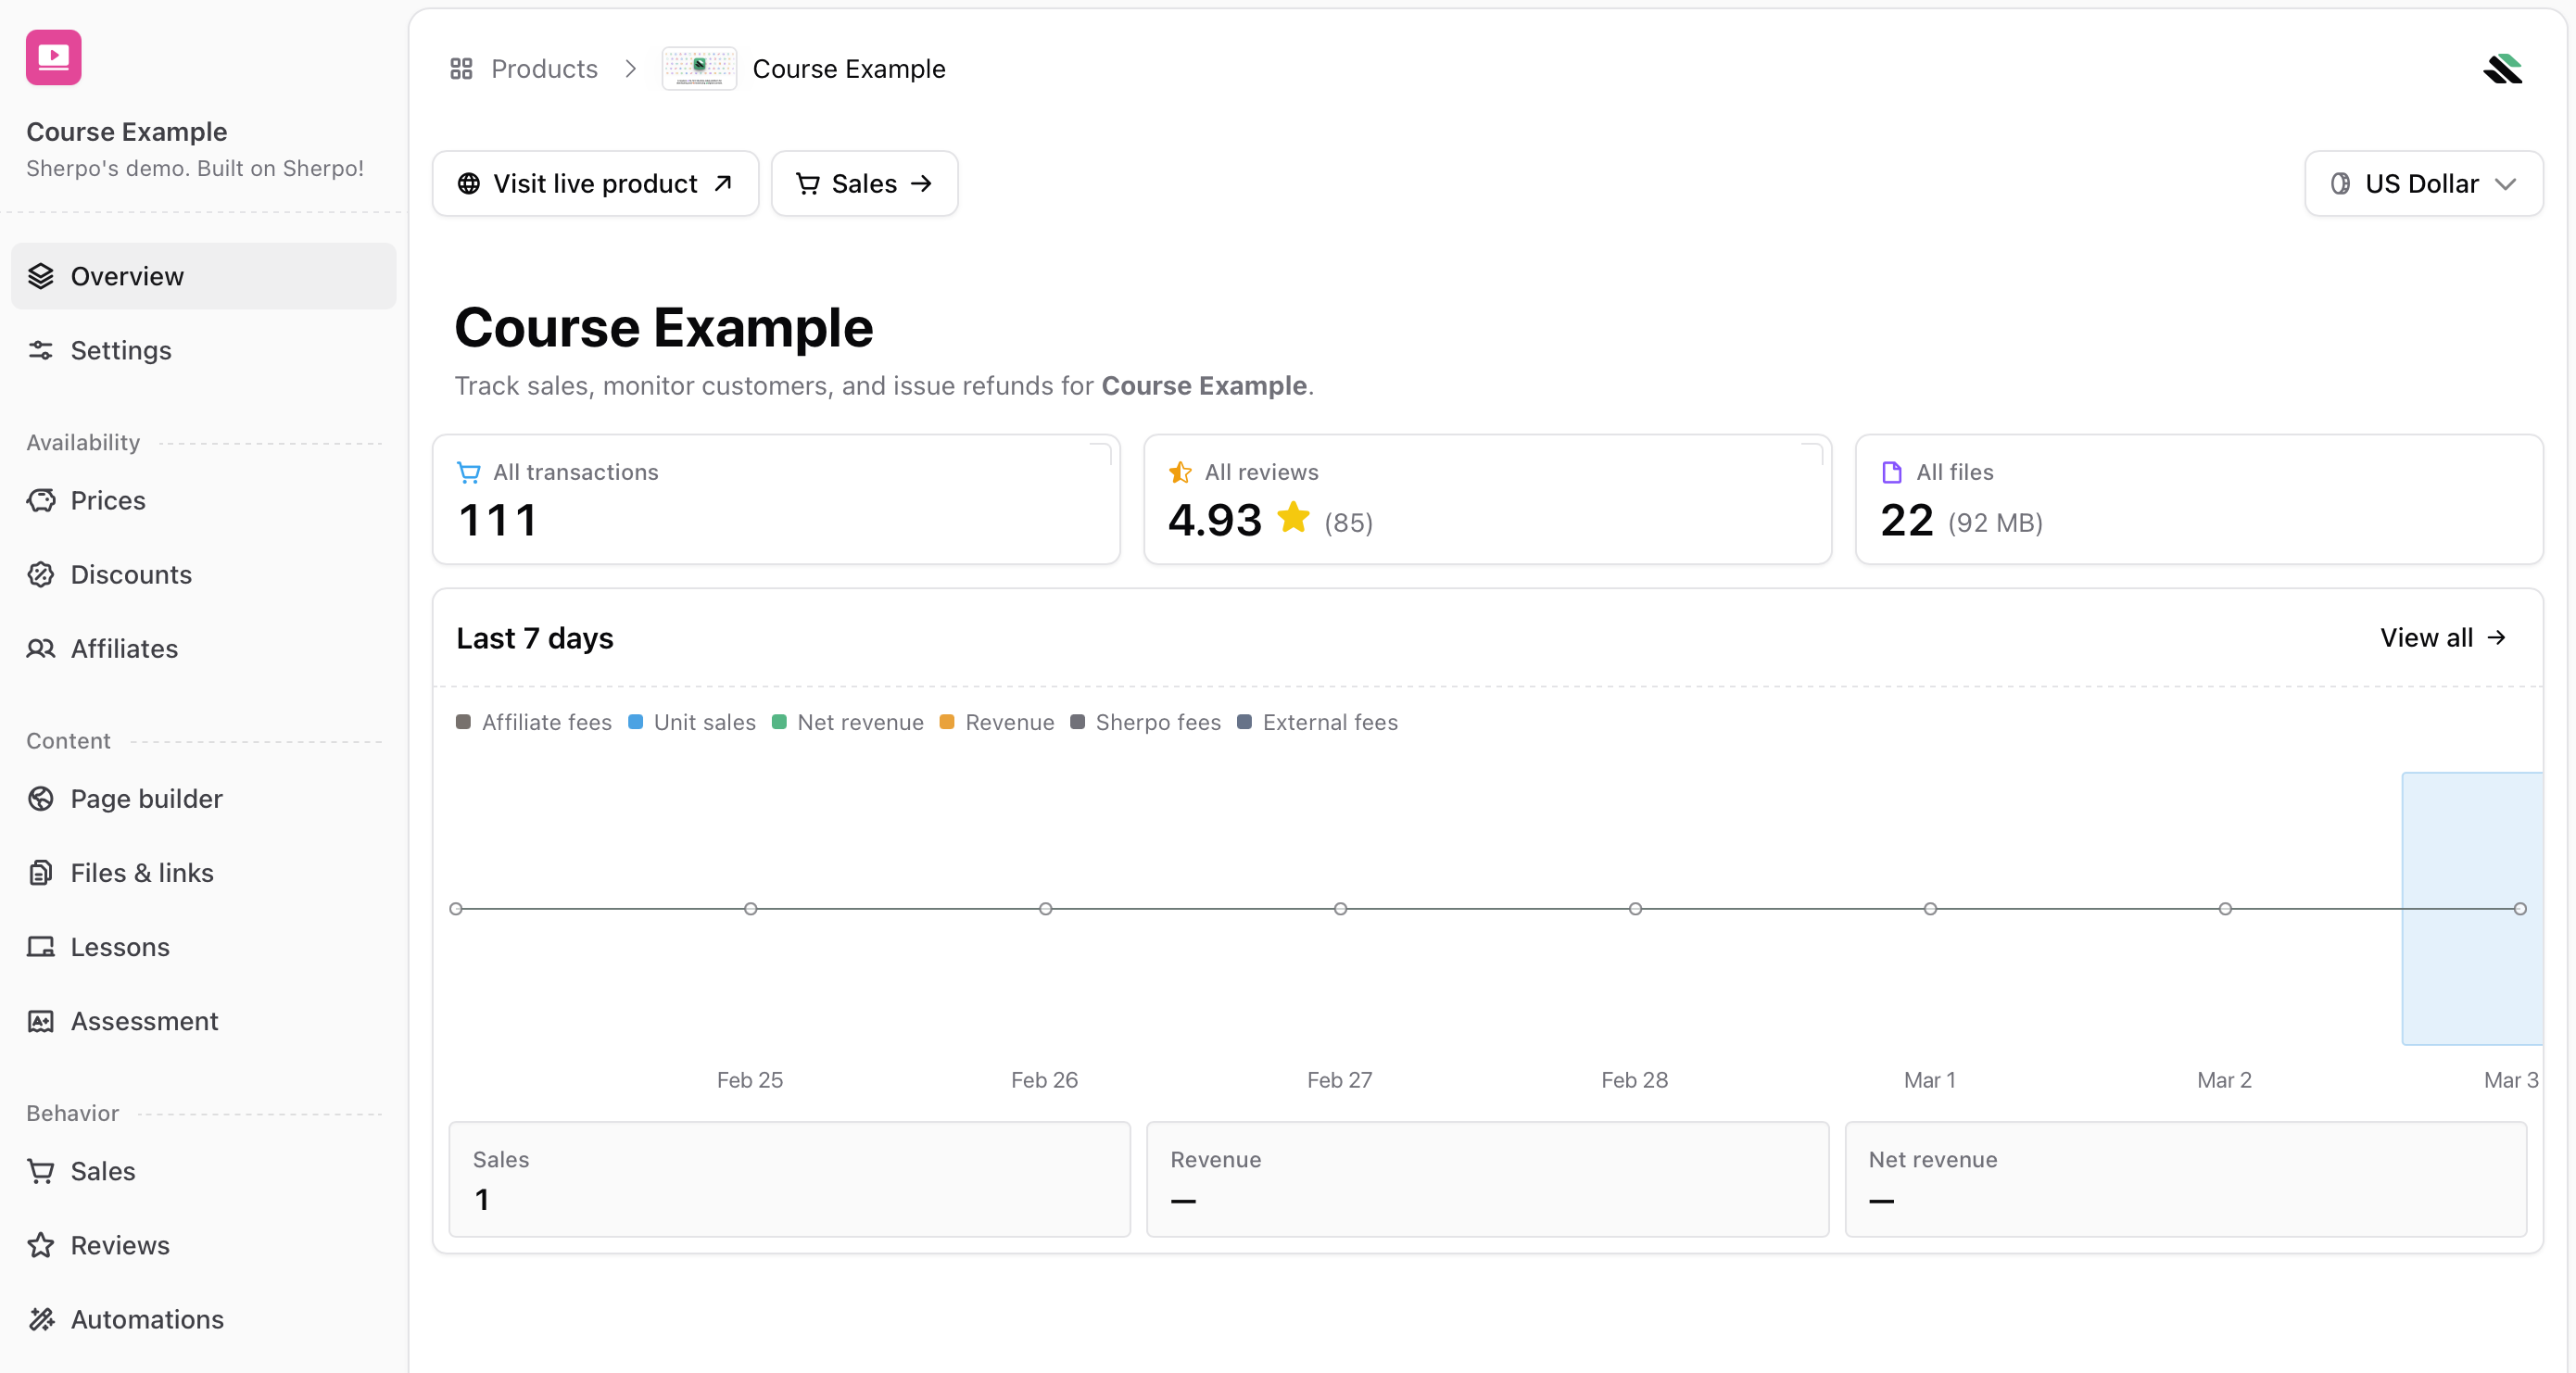Click the Automations wand icon
This screenshot has width=2576, height=1373.
pos(41,1319)
